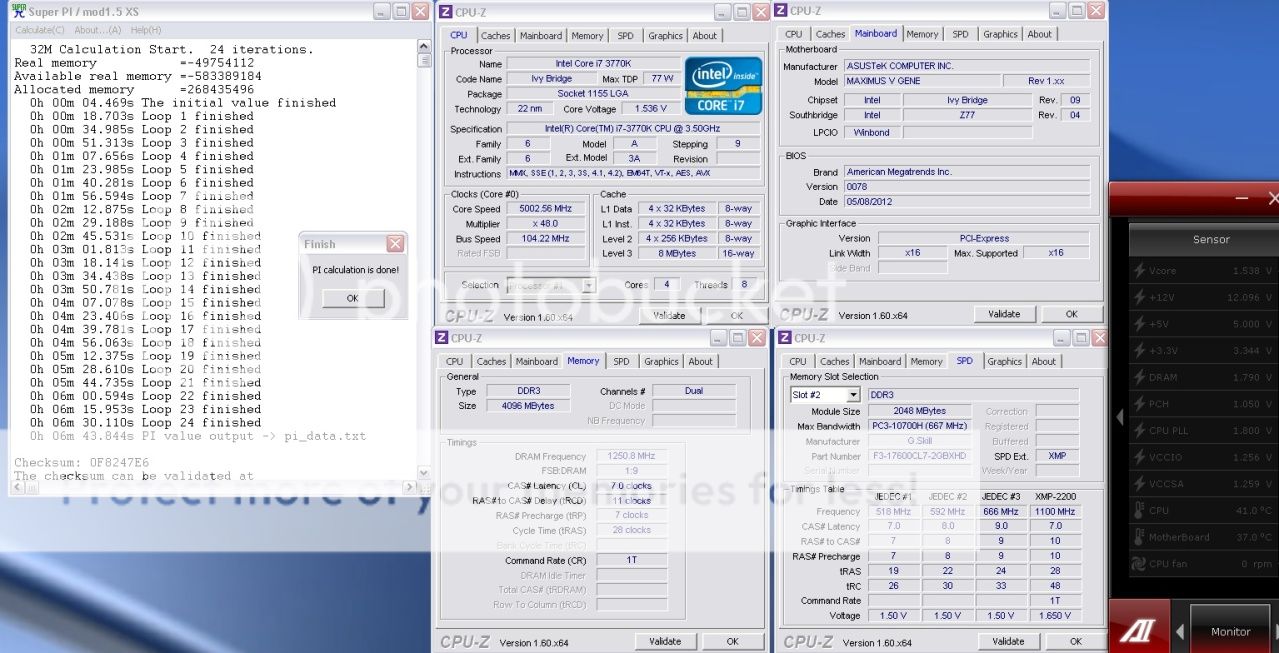This screenshot has height=653, width=1279.
Task: Click the CPU temperature thermometer icon
Action: coord(1138,511)
